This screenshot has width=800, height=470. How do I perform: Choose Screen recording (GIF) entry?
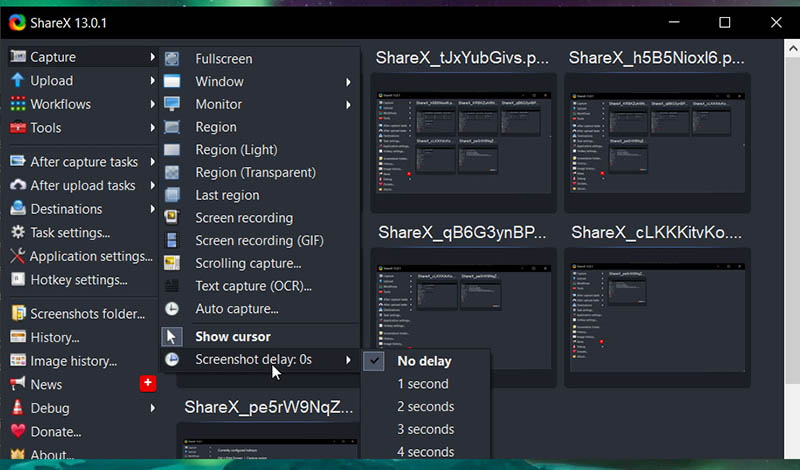pyautogui.click(x=260, y=240)
